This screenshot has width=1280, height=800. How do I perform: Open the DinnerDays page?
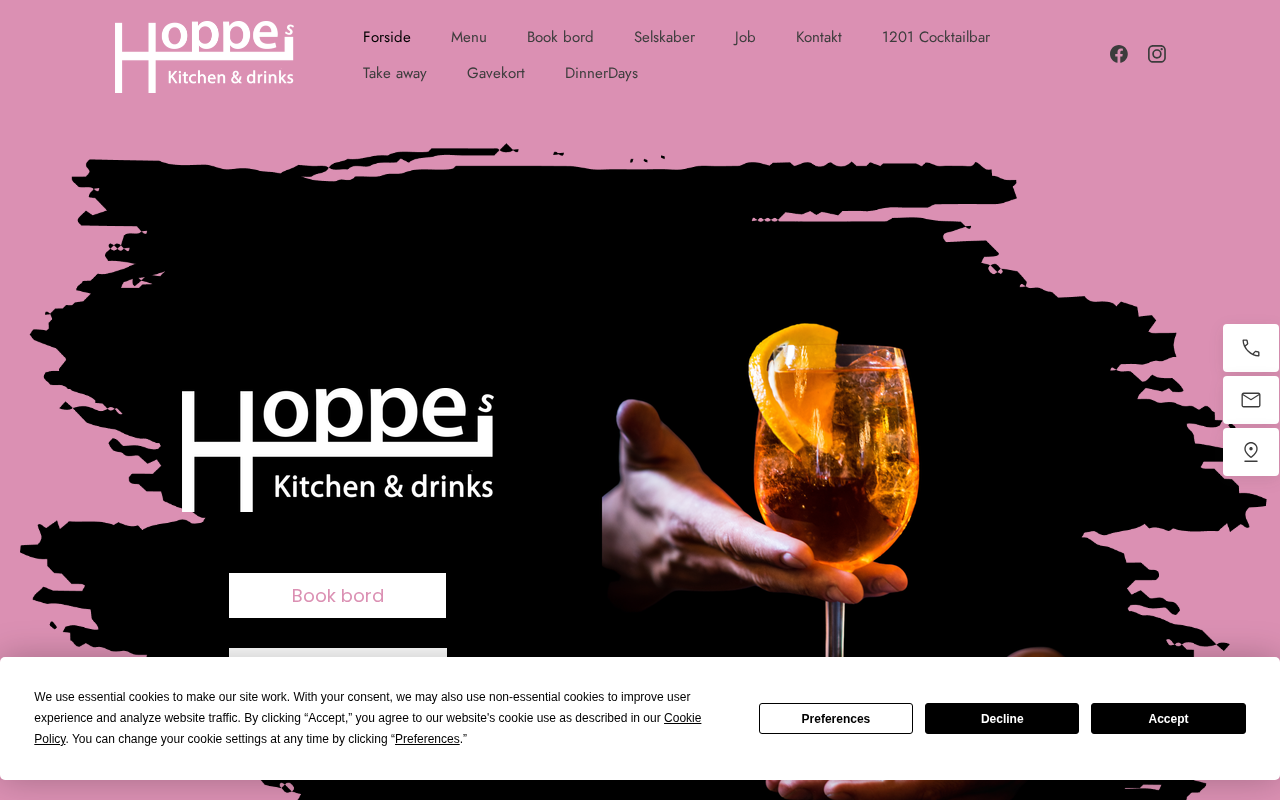point(601,73)
